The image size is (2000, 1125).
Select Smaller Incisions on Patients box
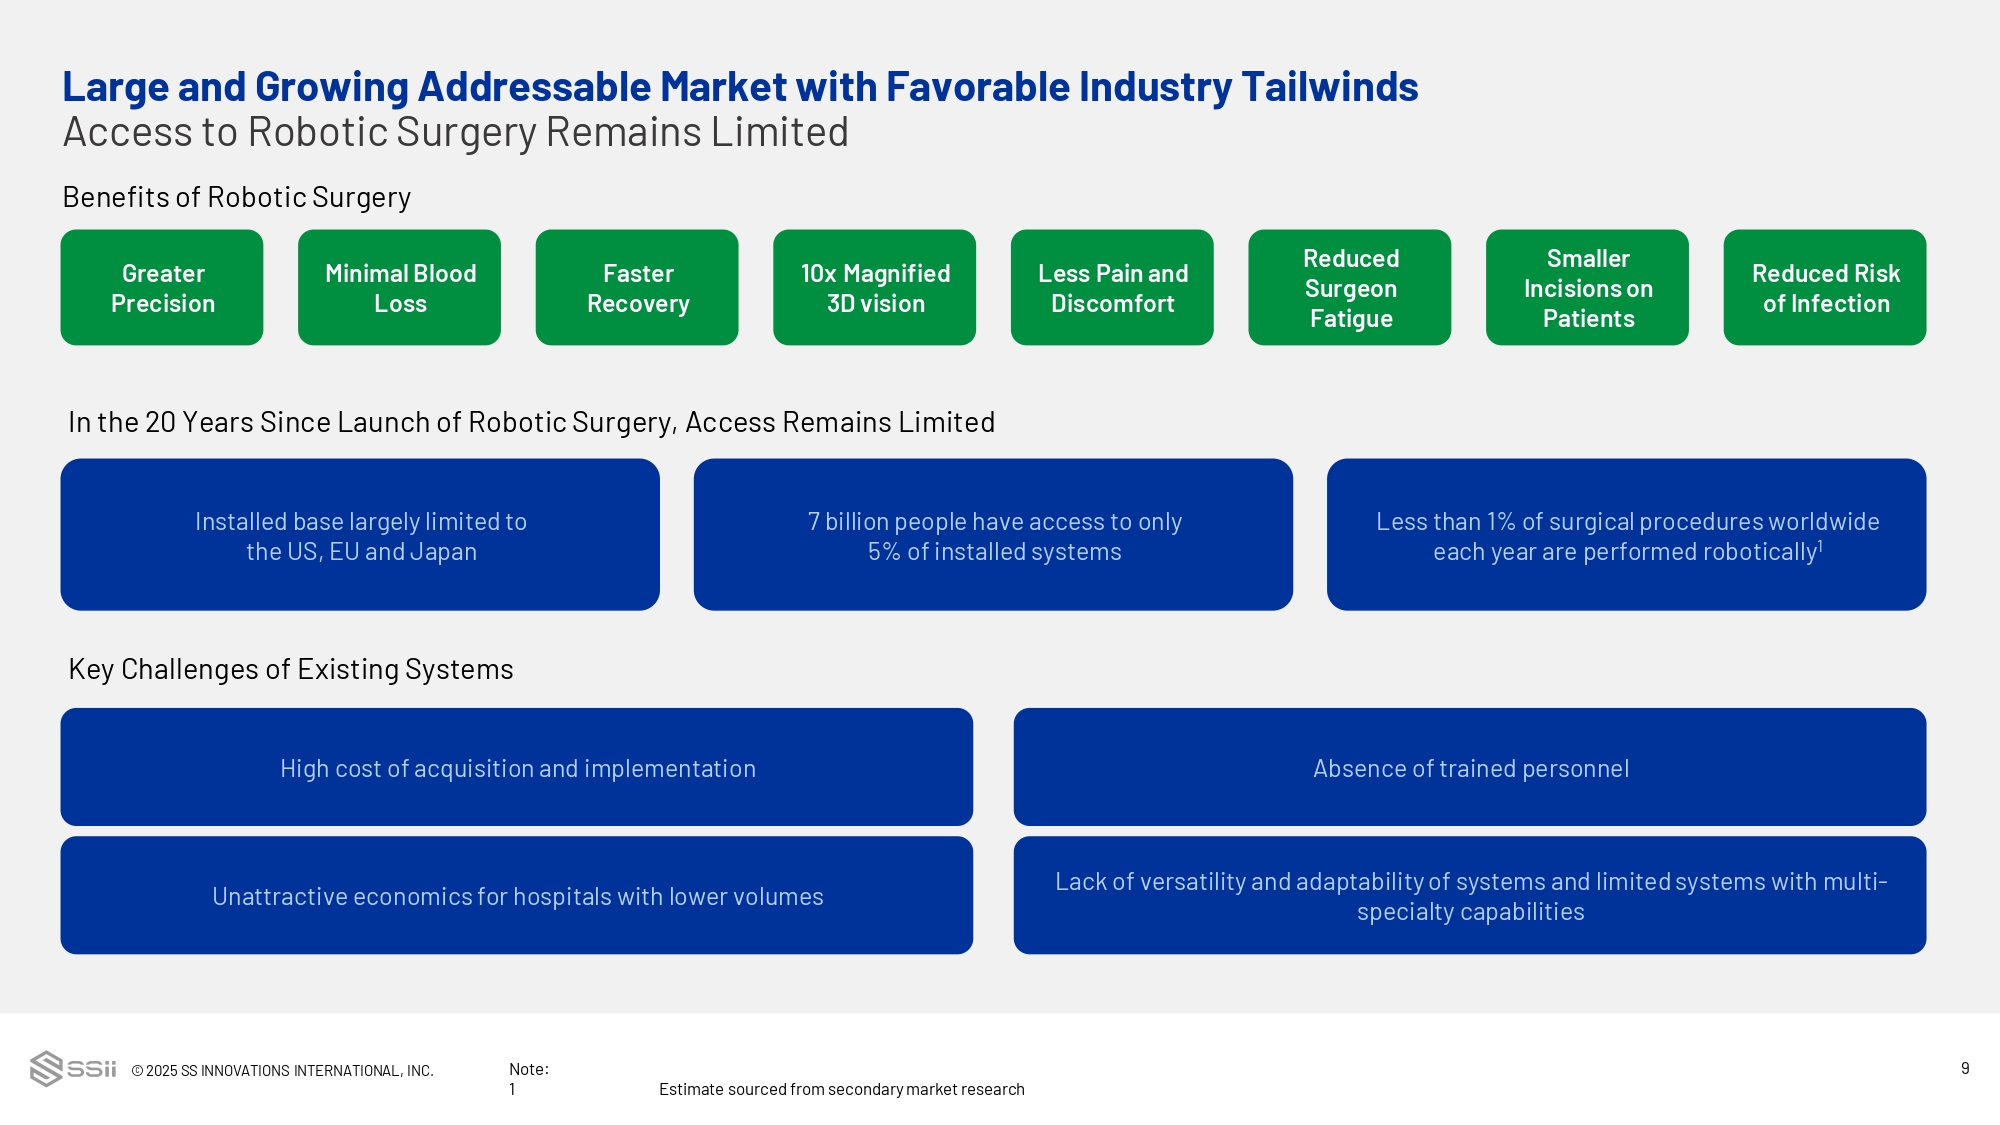[x=1587, y=288]
